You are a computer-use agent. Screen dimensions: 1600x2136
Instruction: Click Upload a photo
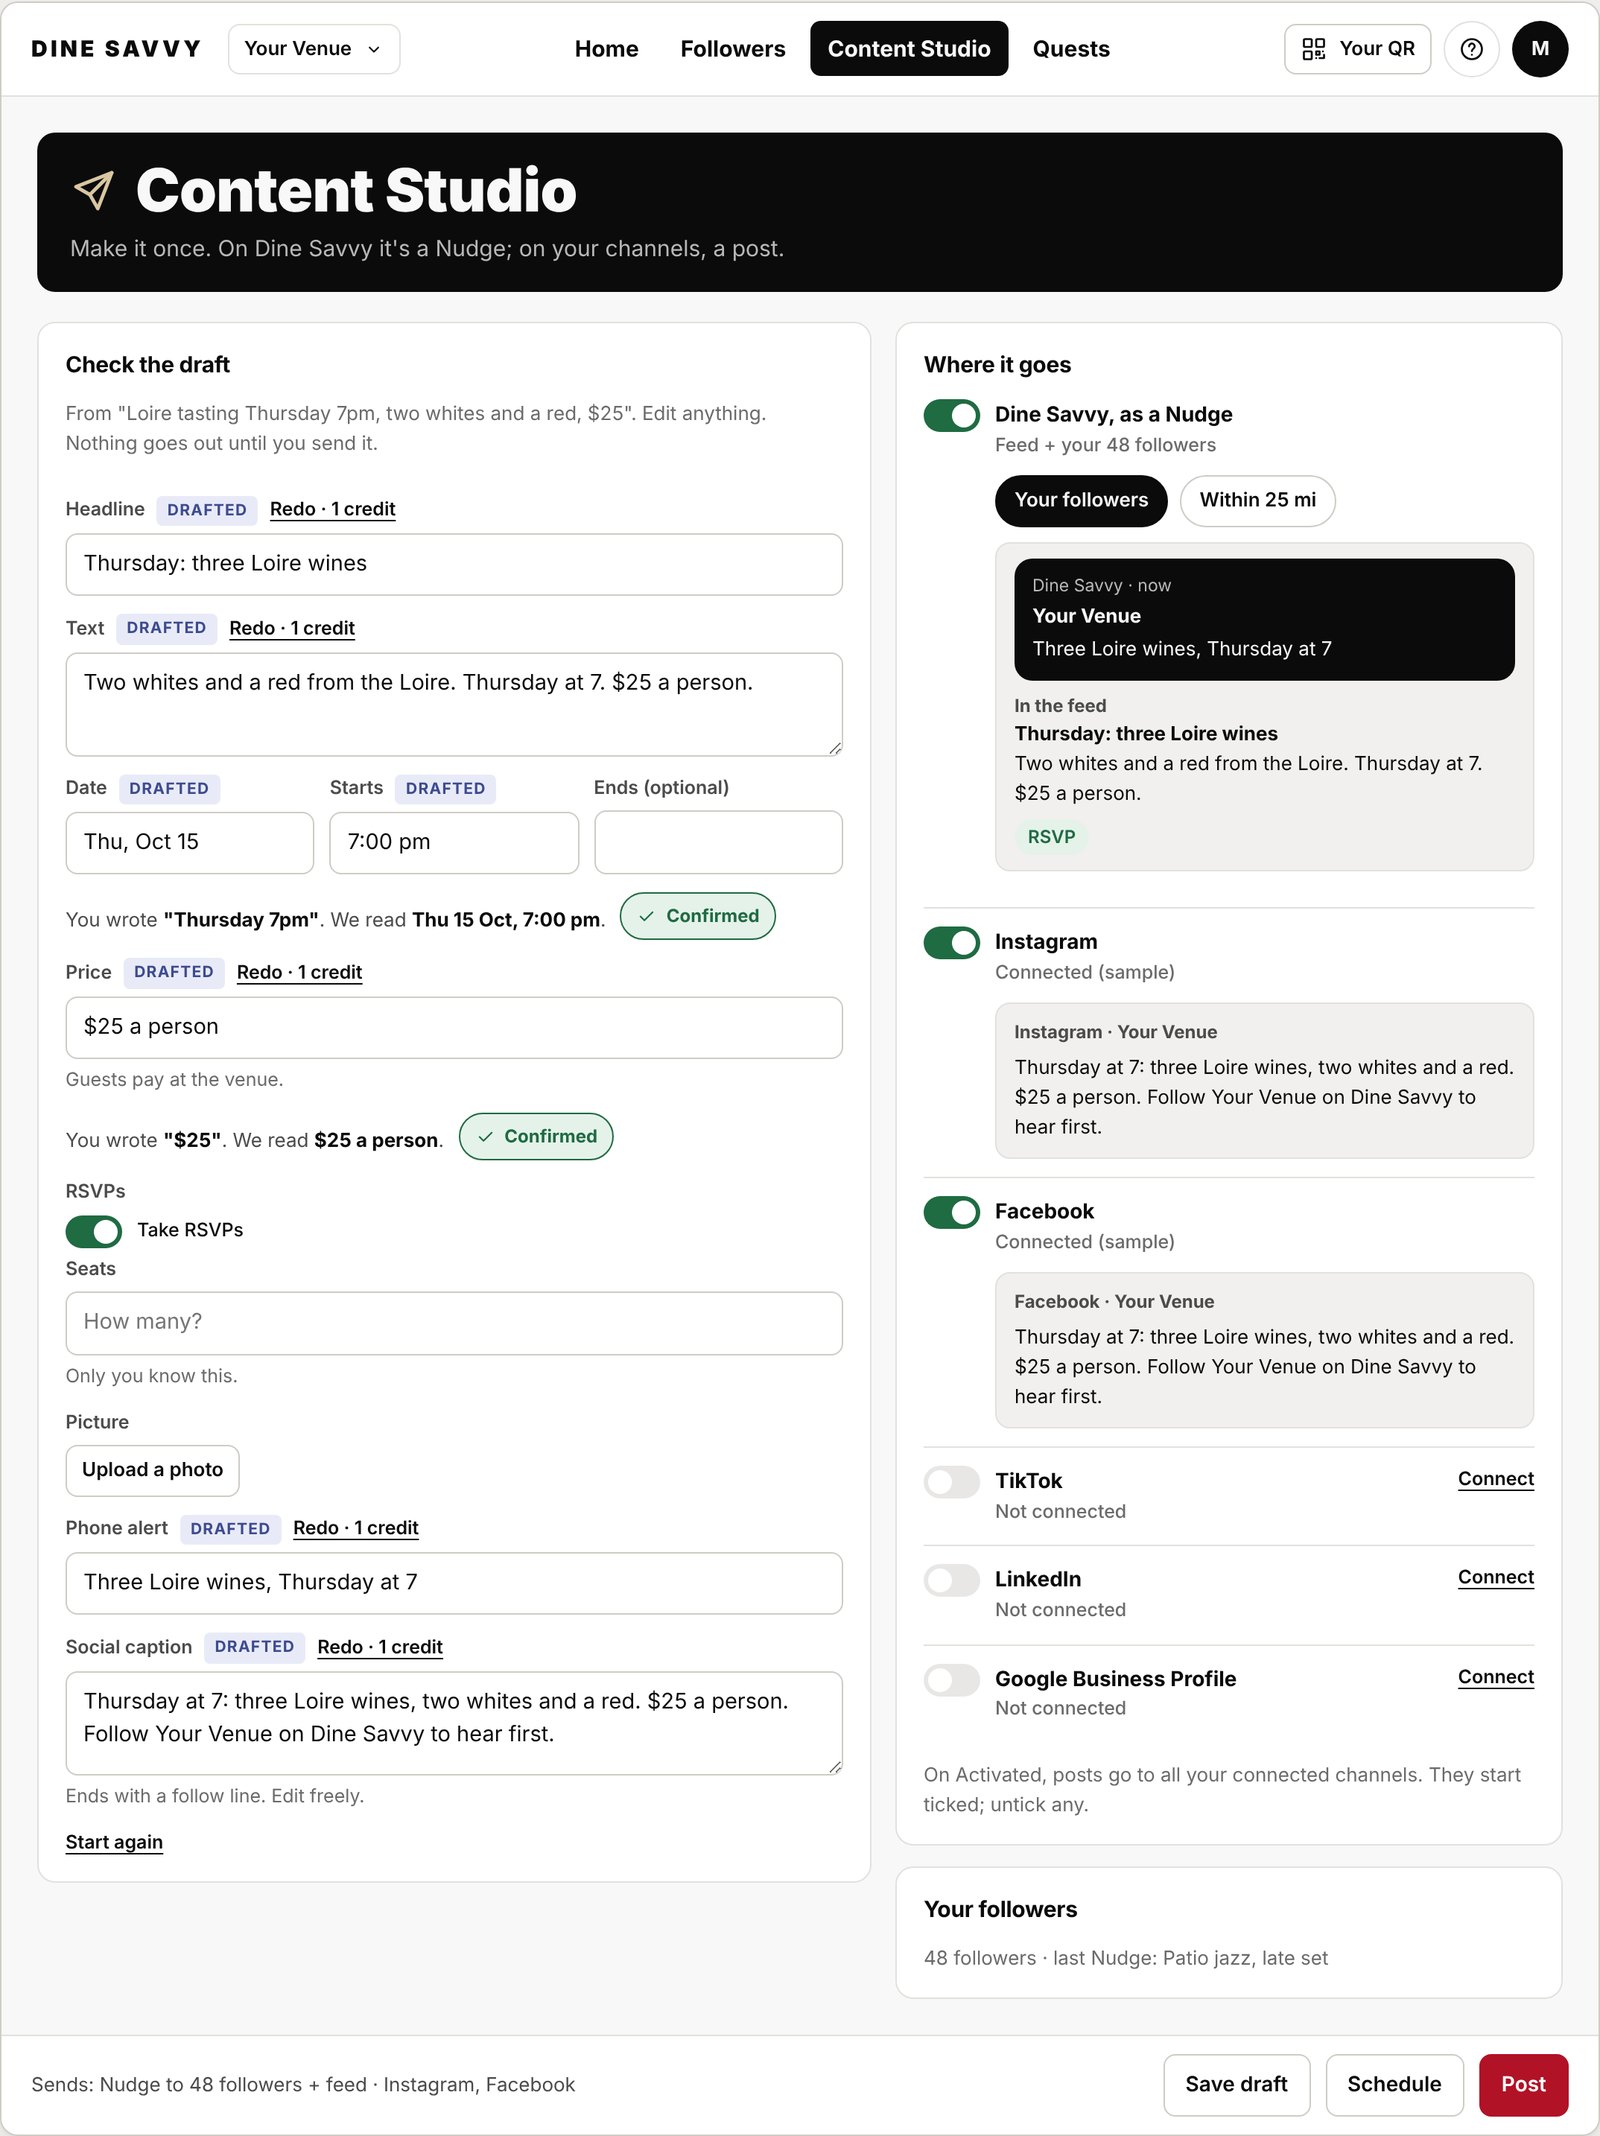point(152,1470)
